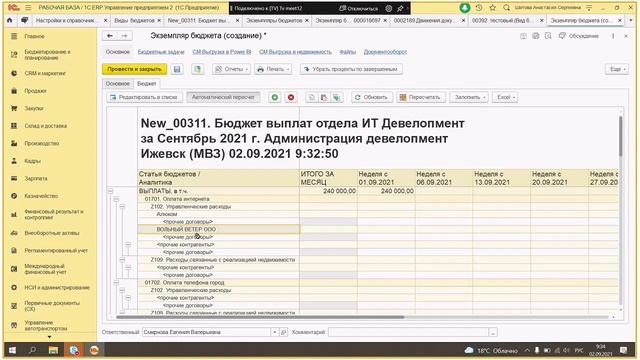
Task: Click the green notifications bell icon
Action: (x=464, y=8)
